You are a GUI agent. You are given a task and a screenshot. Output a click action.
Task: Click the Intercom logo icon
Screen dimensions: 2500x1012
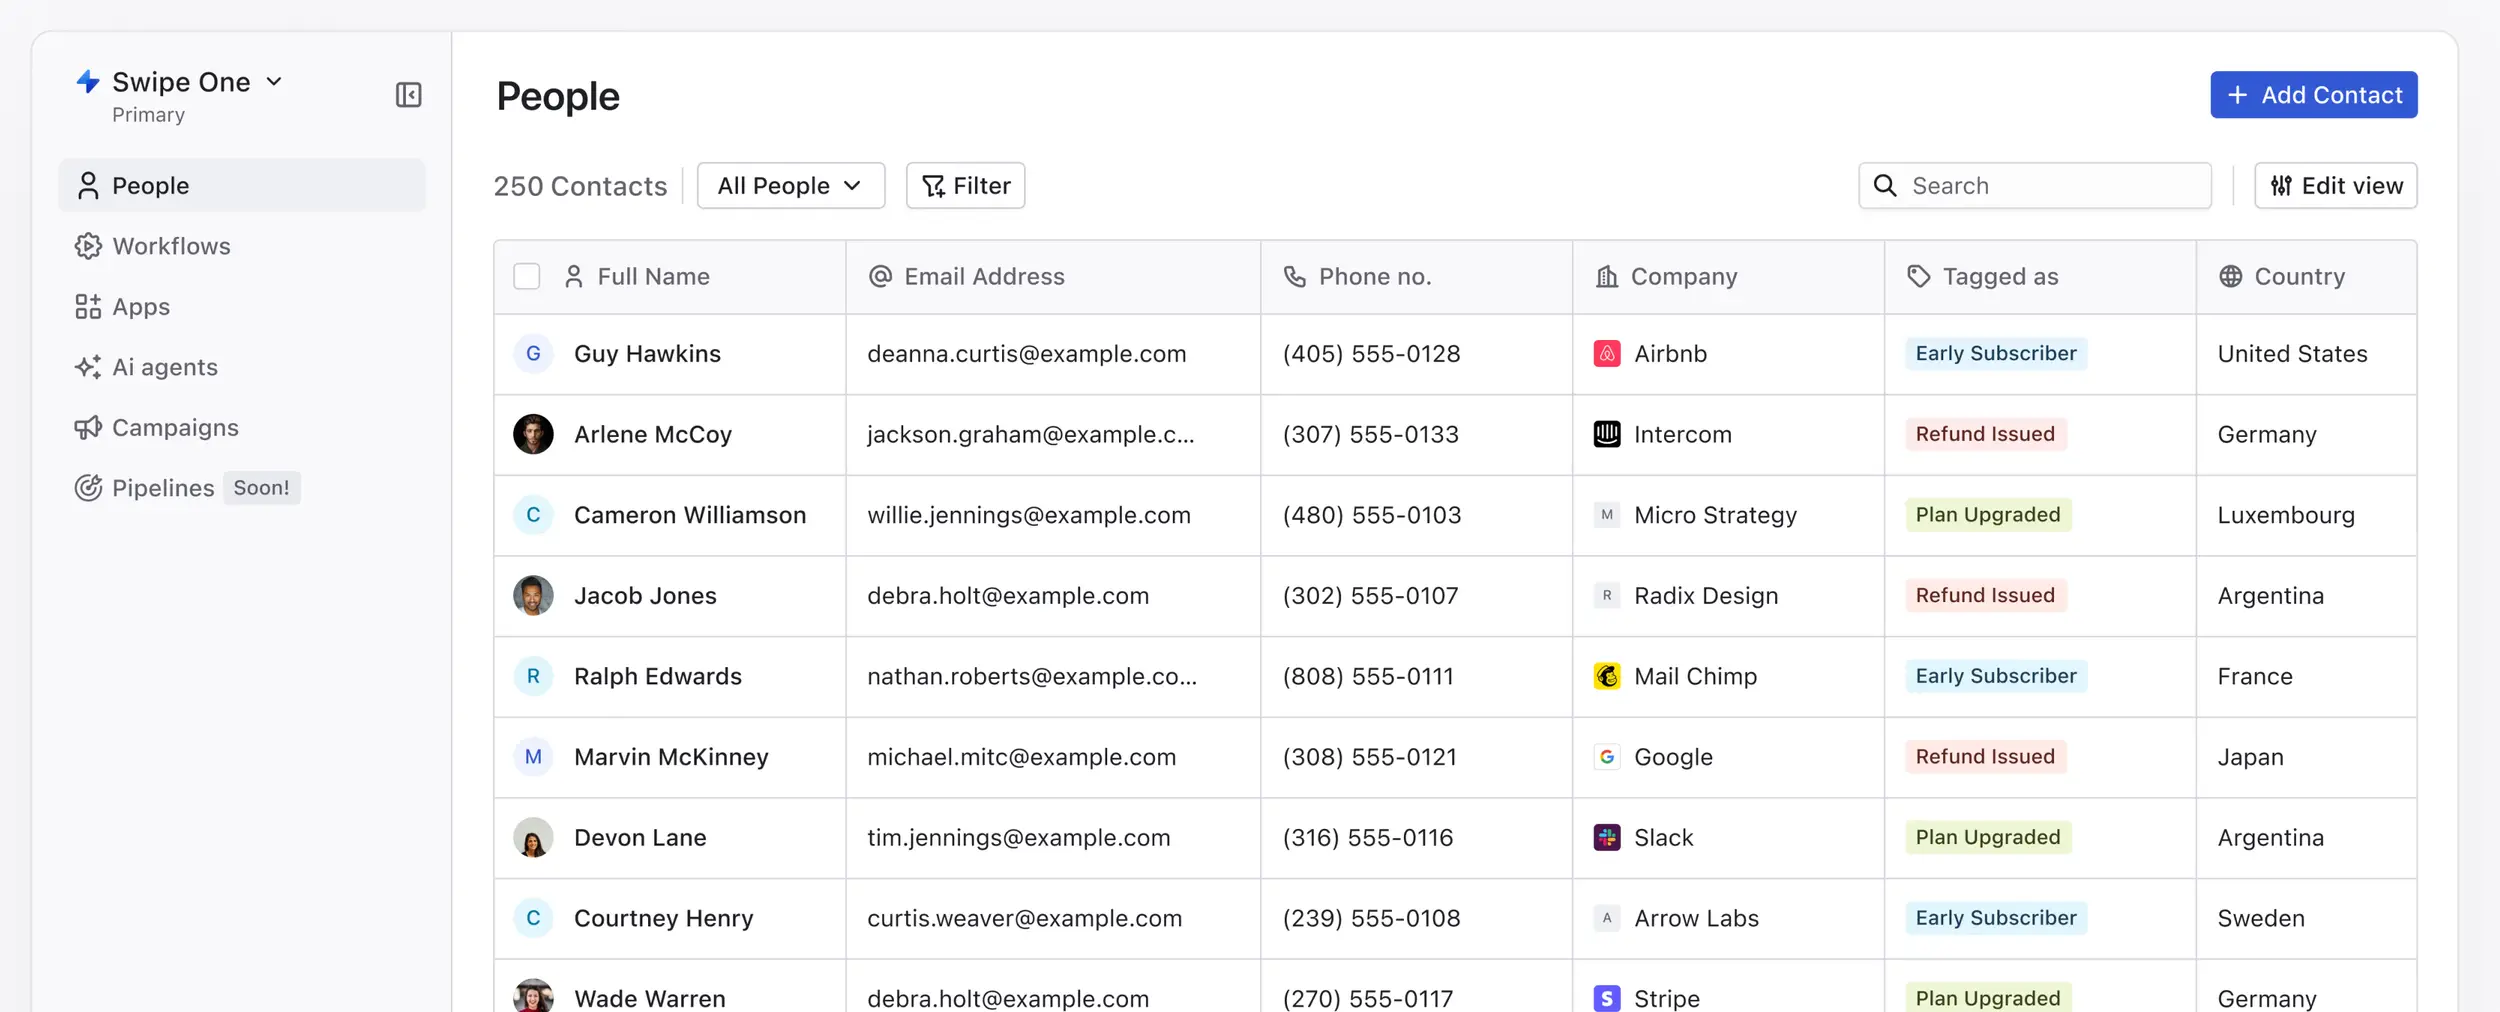coord(1606,434)
